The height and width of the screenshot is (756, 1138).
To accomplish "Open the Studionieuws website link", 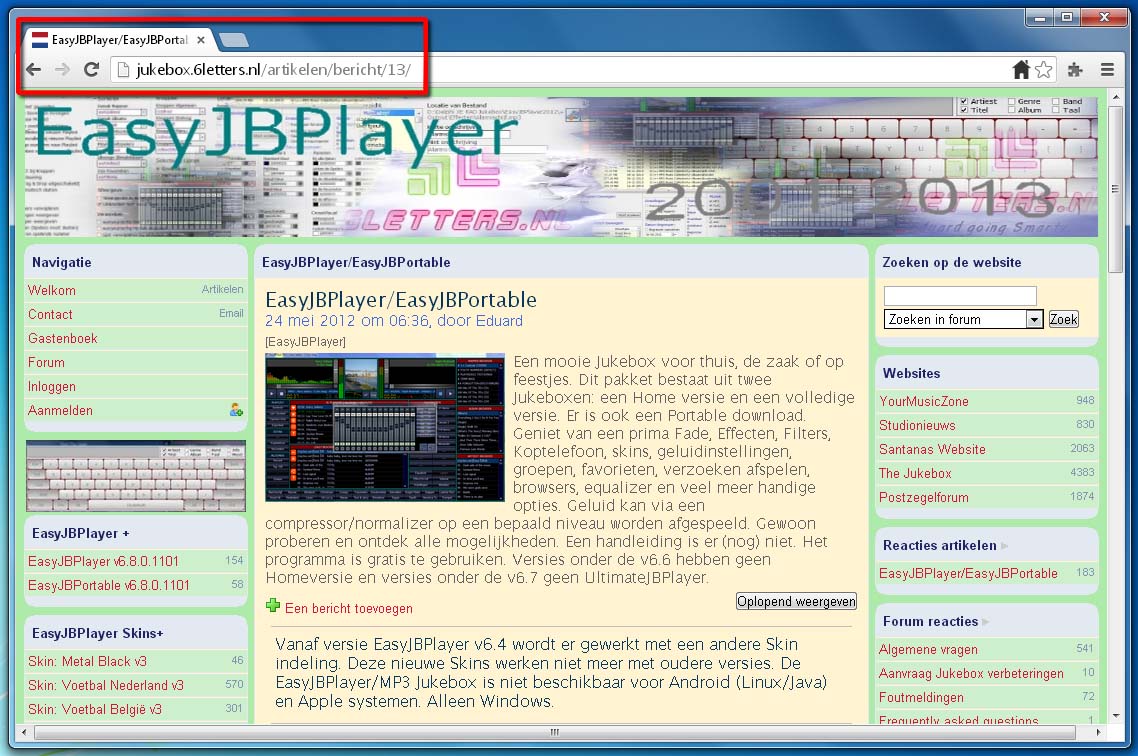I will coord(917,425).
